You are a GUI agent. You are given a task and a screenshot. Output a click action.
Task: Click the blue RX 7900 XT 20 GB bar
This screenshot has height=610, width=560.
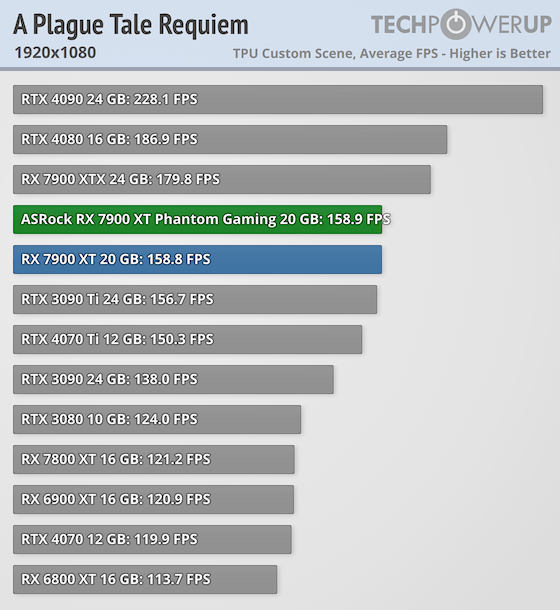click(x=198, y=259)
